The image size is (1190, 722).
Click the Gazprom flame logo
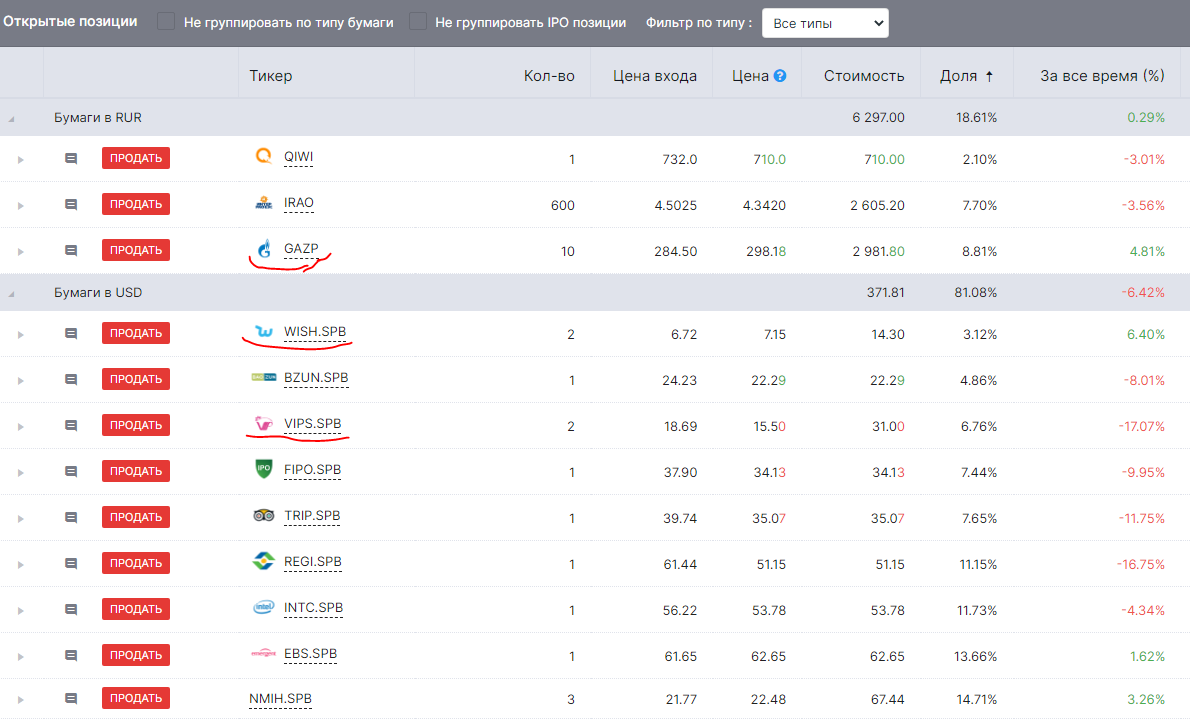(x=264, y=248)
